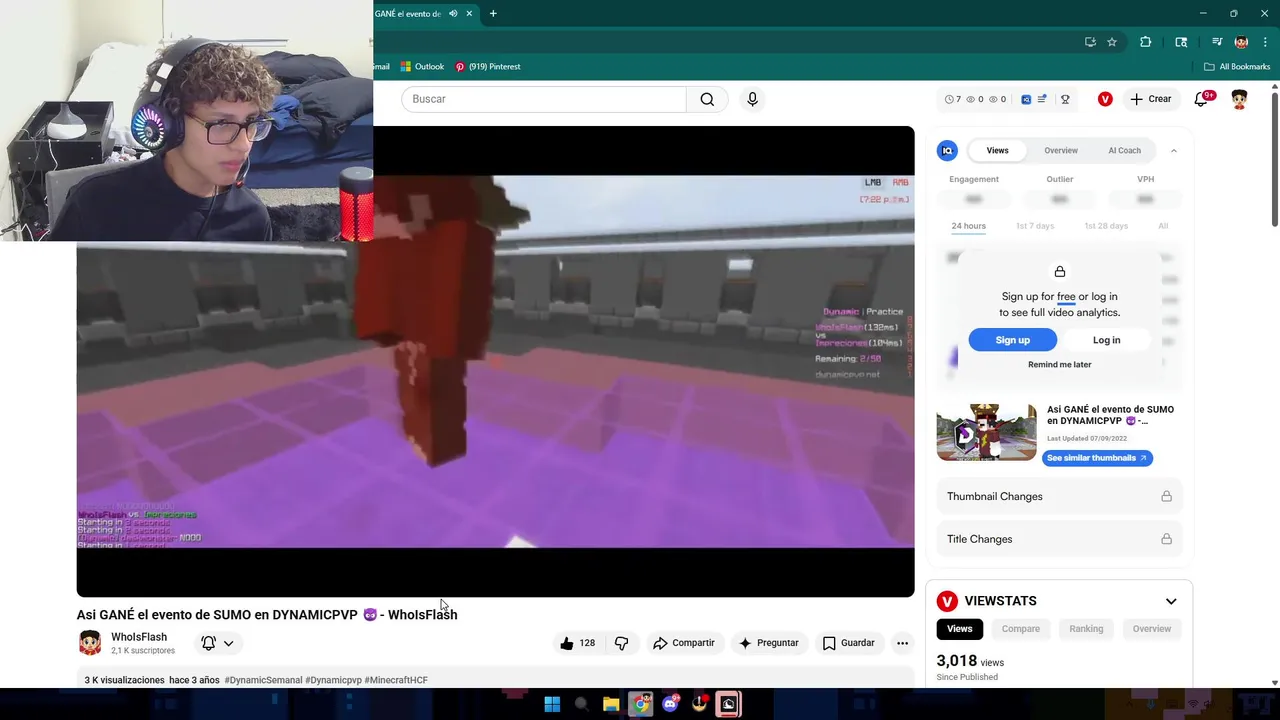The image size is (1280, 720).
Task: Select ViewStats Overview tab
Action: click(x=1152, y=629)
